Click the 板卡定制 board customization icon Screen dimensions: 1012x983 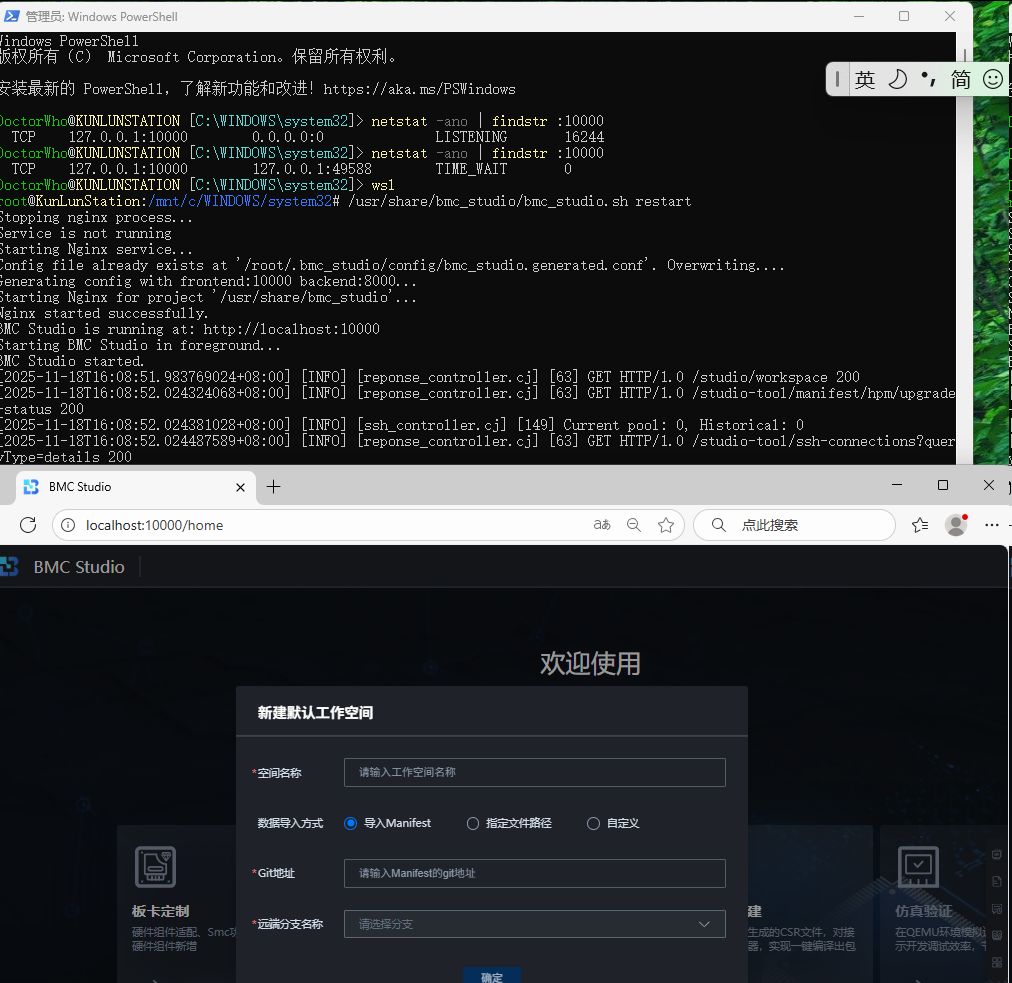[x=154, y=866]
